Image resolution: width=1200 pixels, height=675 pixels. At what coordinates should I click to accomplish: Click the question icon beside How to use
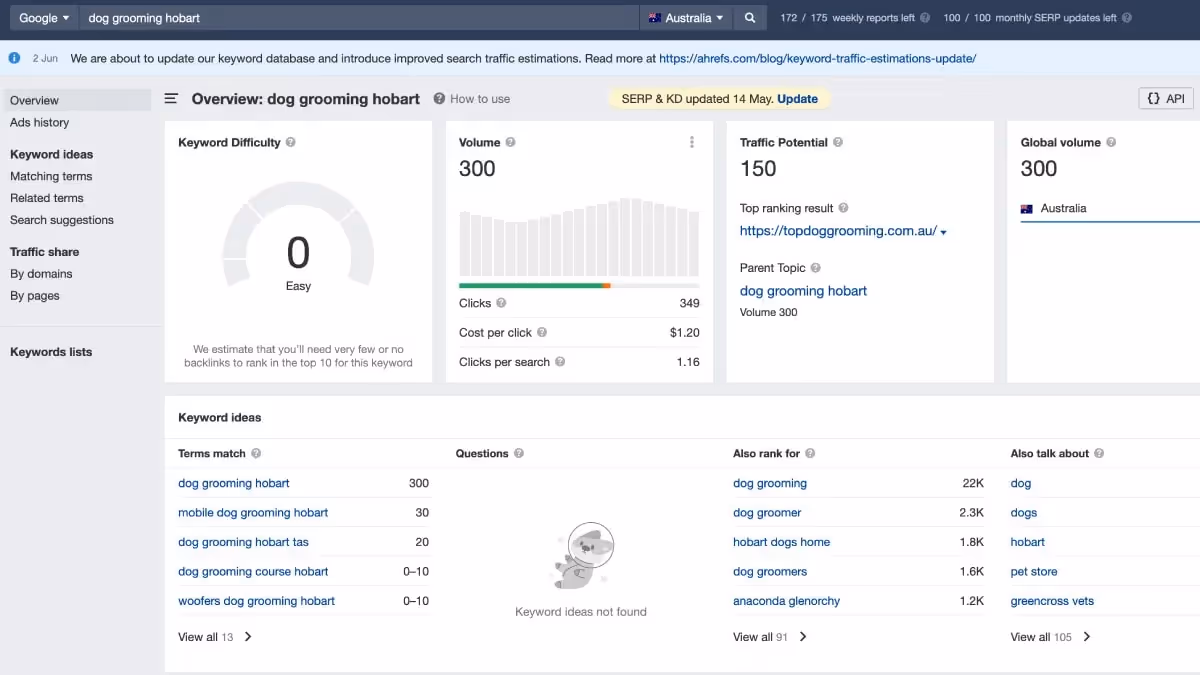(x=439, y=99)
